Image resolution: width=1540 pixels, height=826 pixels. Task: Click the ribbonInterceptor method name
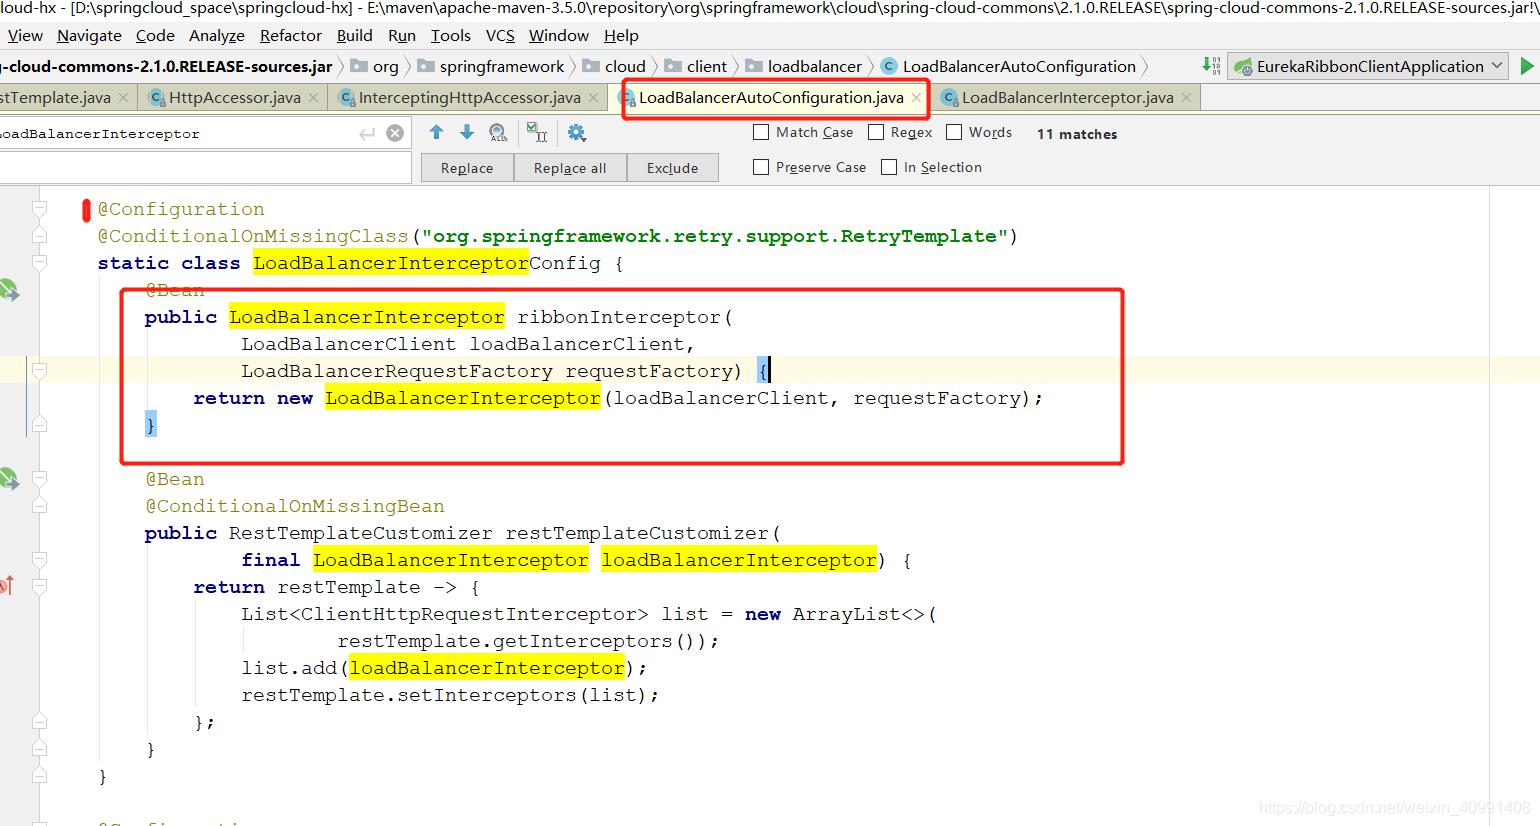click(619, 317)
